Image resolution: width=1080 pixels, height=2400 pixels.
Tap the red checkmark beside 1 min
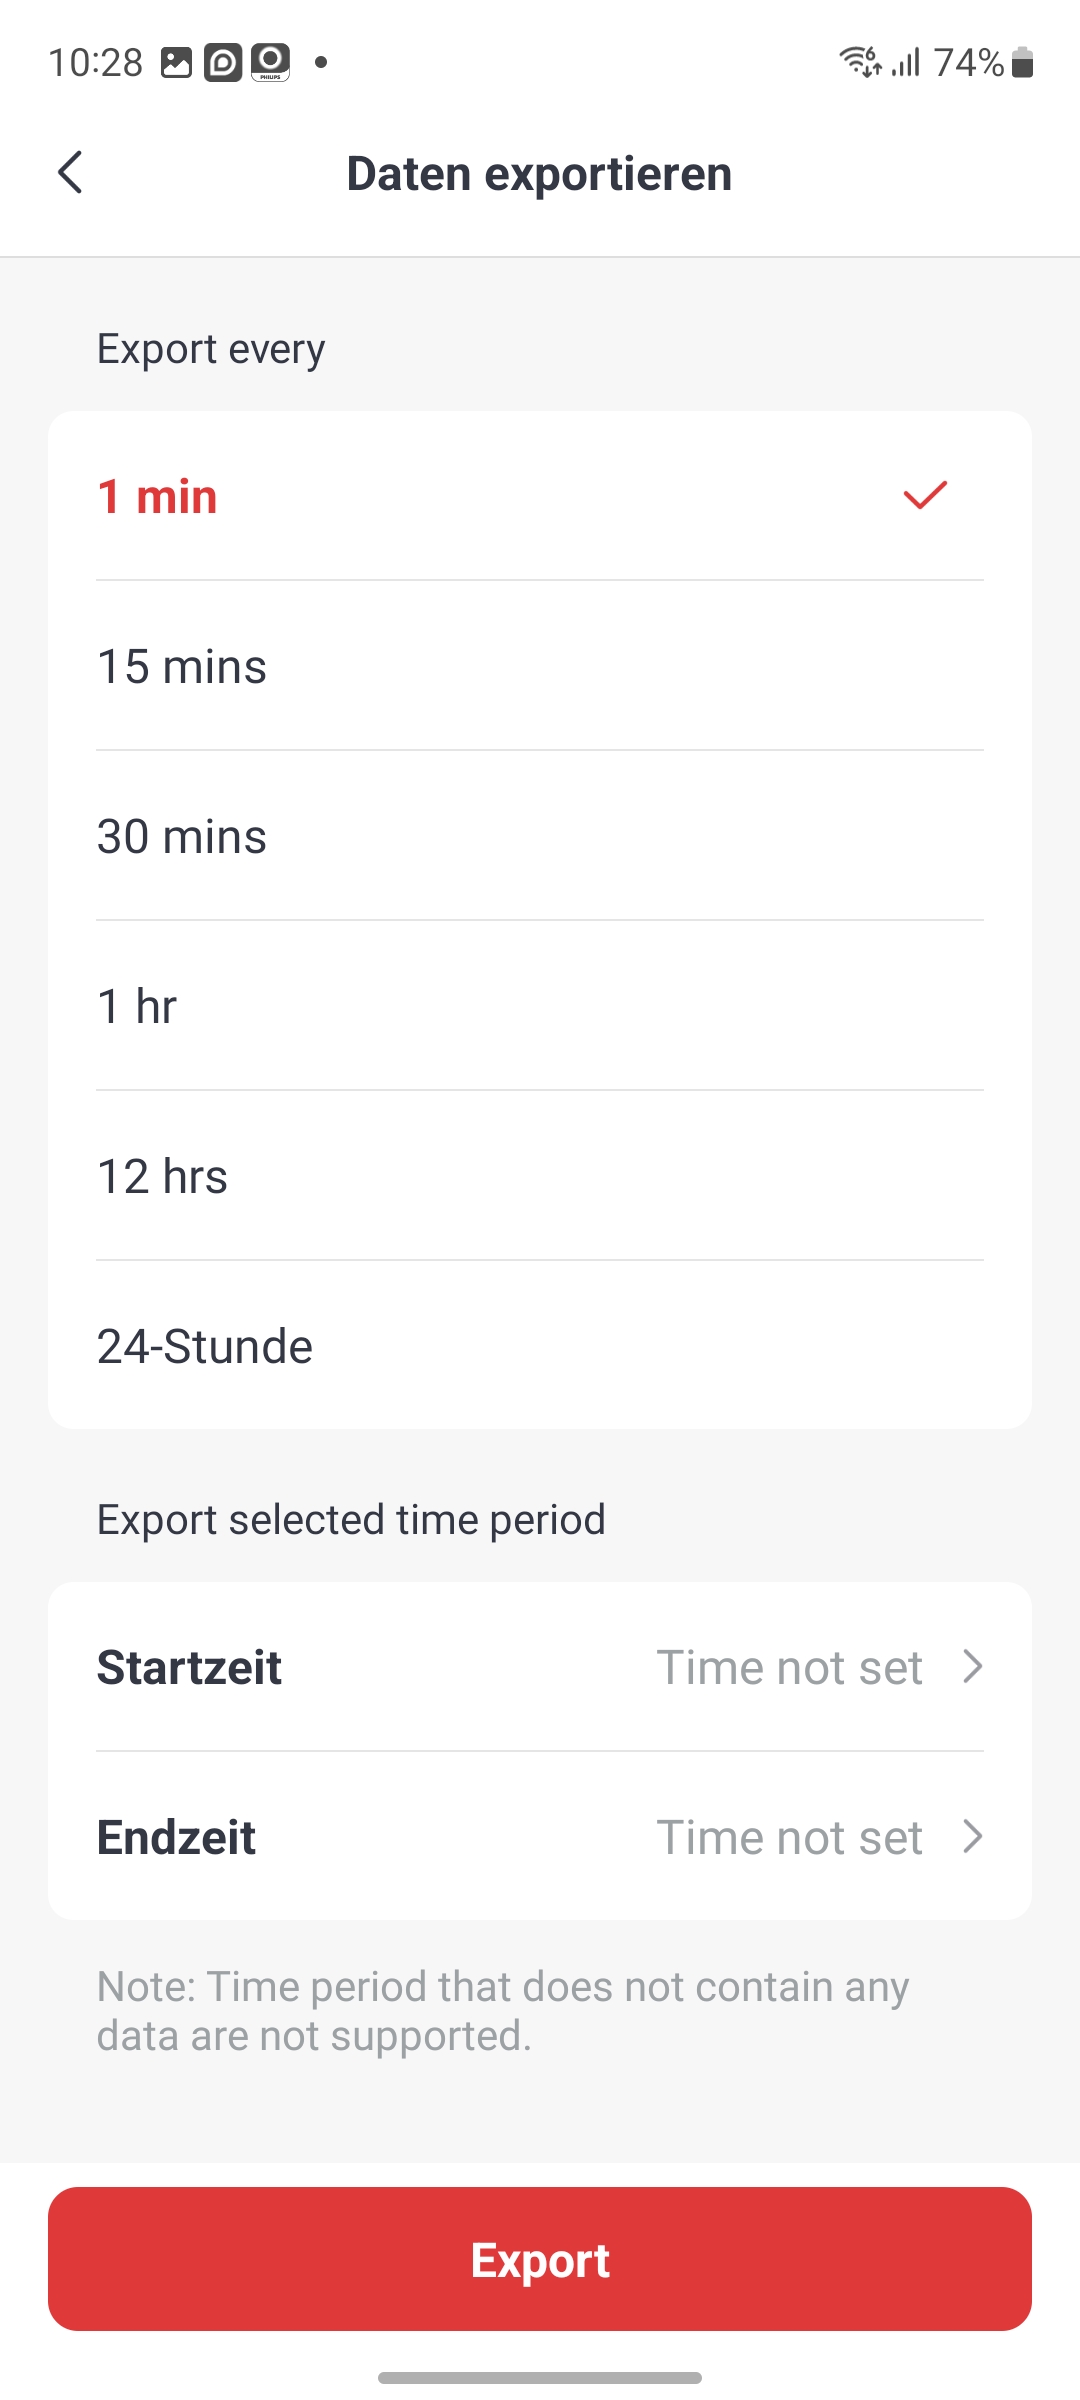click(925, 495)
